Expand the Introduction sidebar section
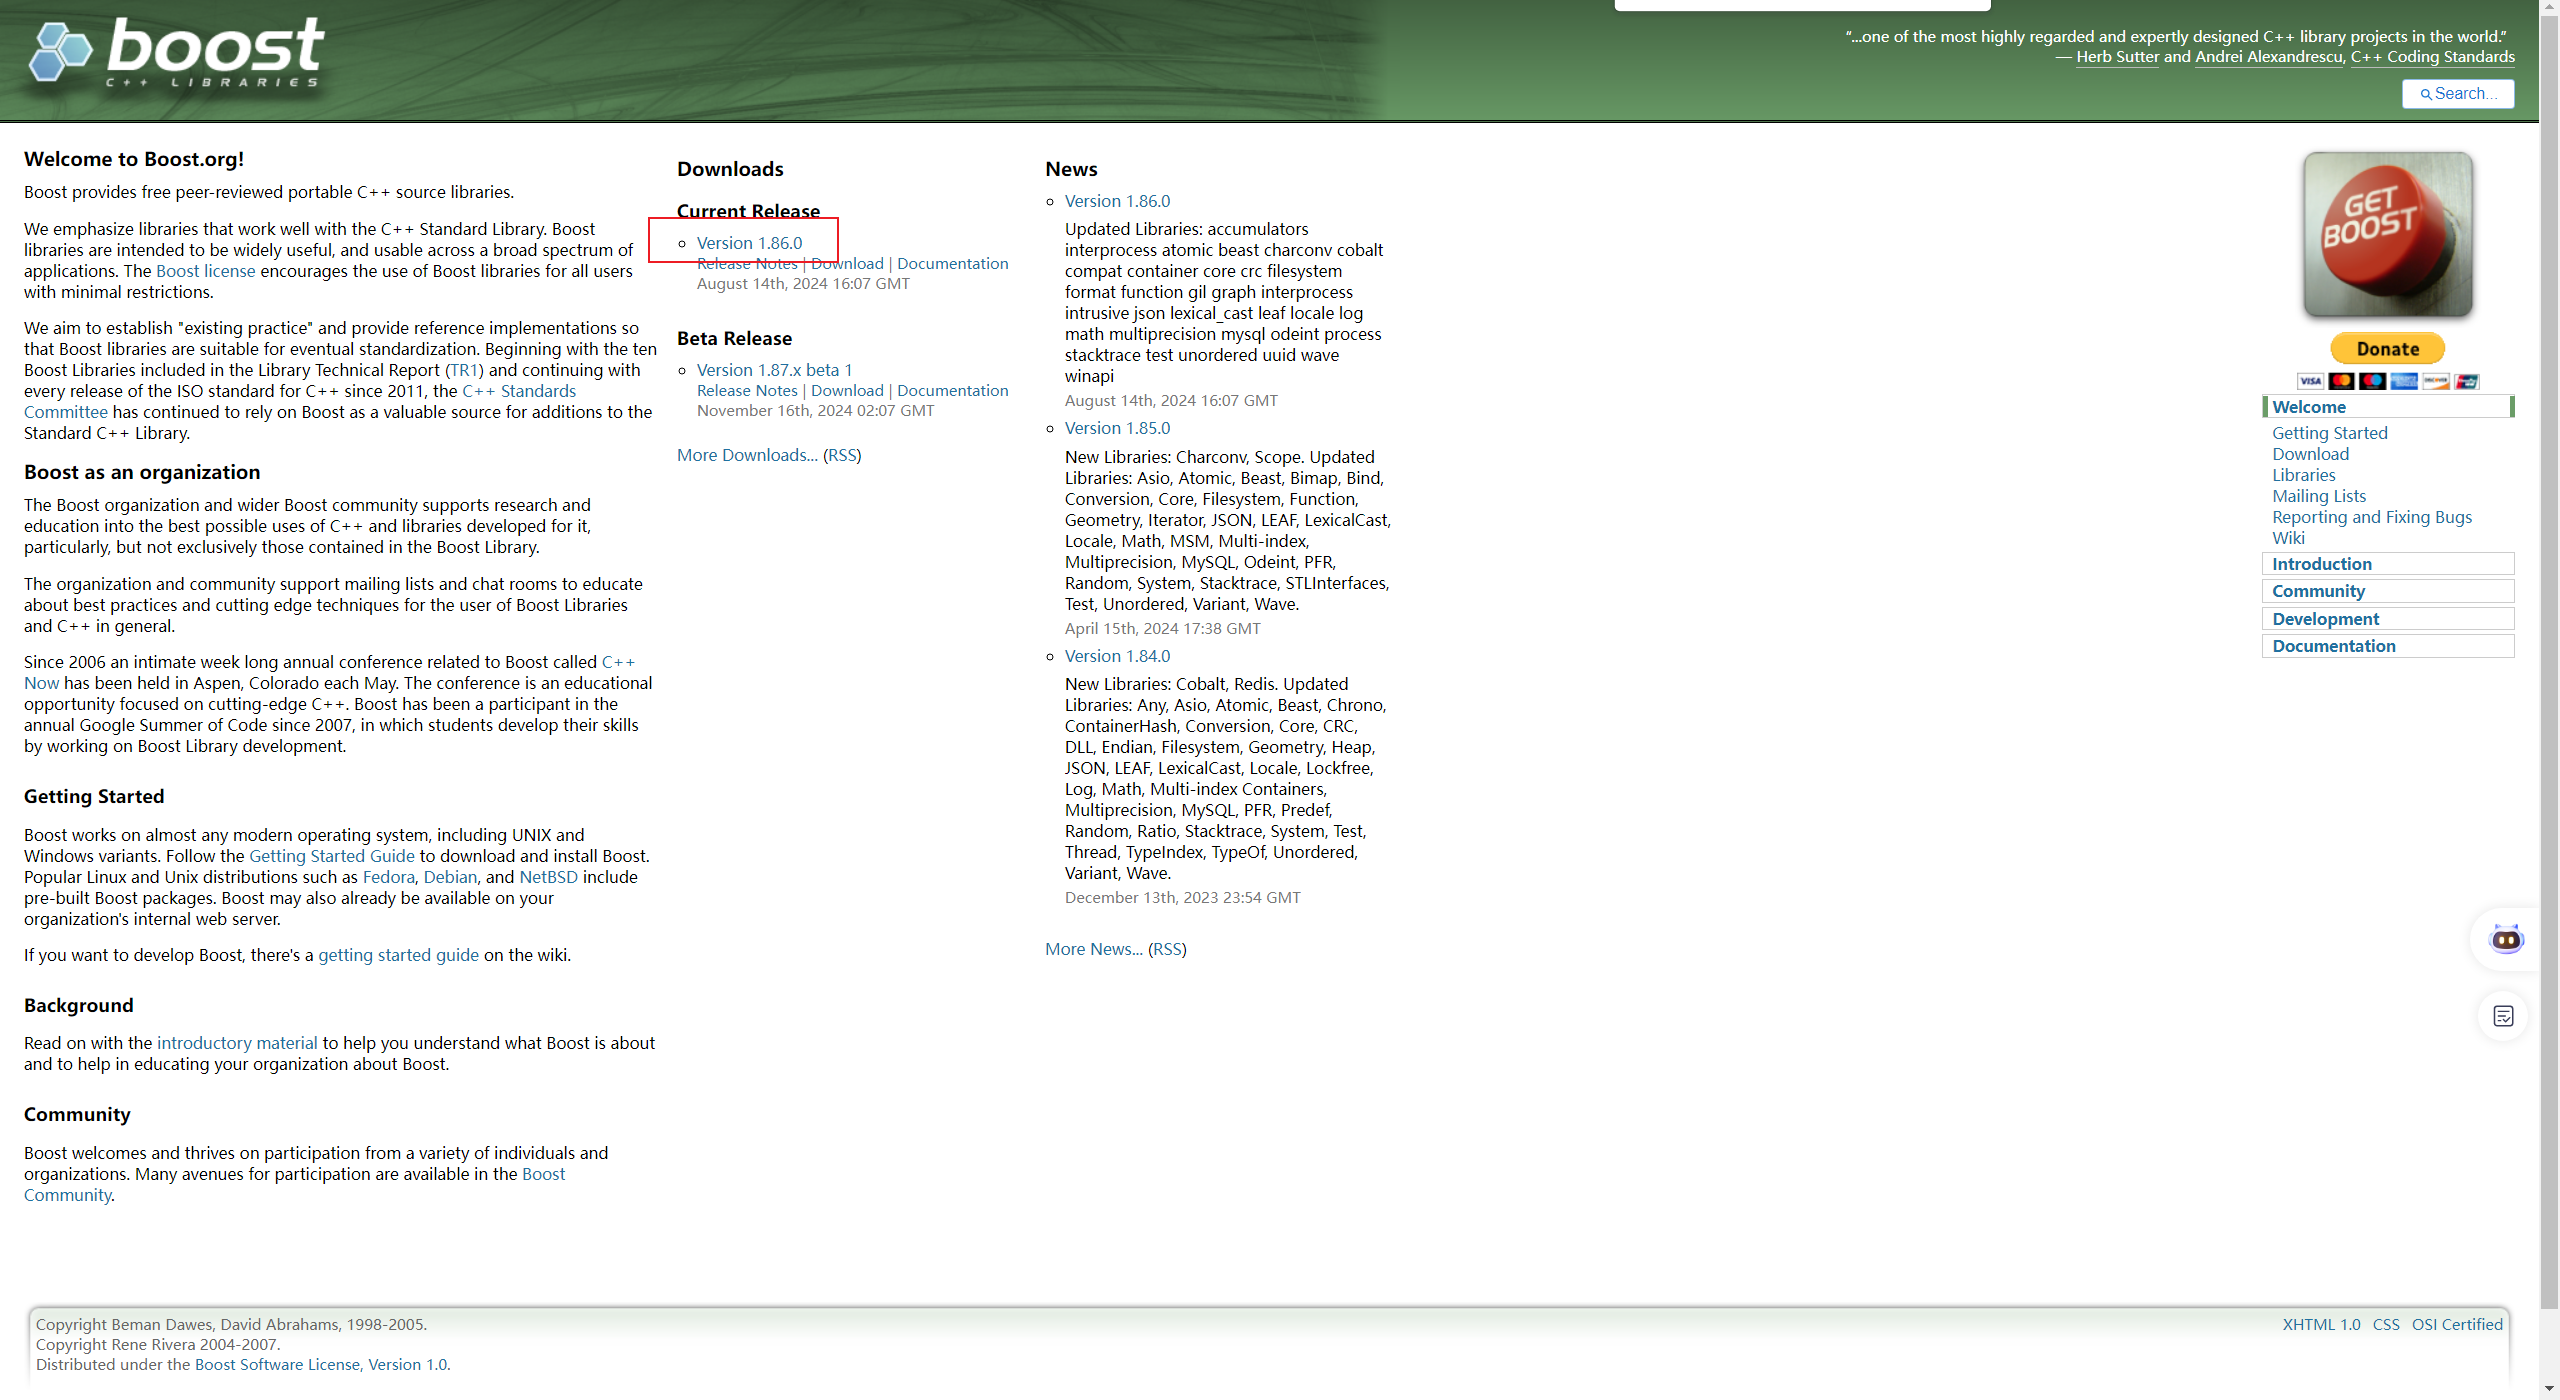This screenshot has width=2560, height=1400. coord(2321,564)
